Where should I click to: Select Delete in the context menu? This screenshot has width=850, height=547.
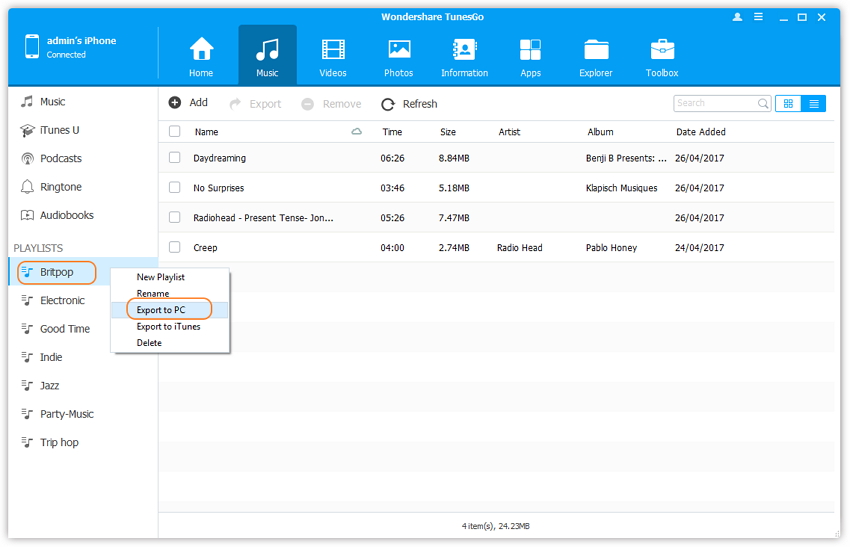pyautogui.click(x=149, y=343)
